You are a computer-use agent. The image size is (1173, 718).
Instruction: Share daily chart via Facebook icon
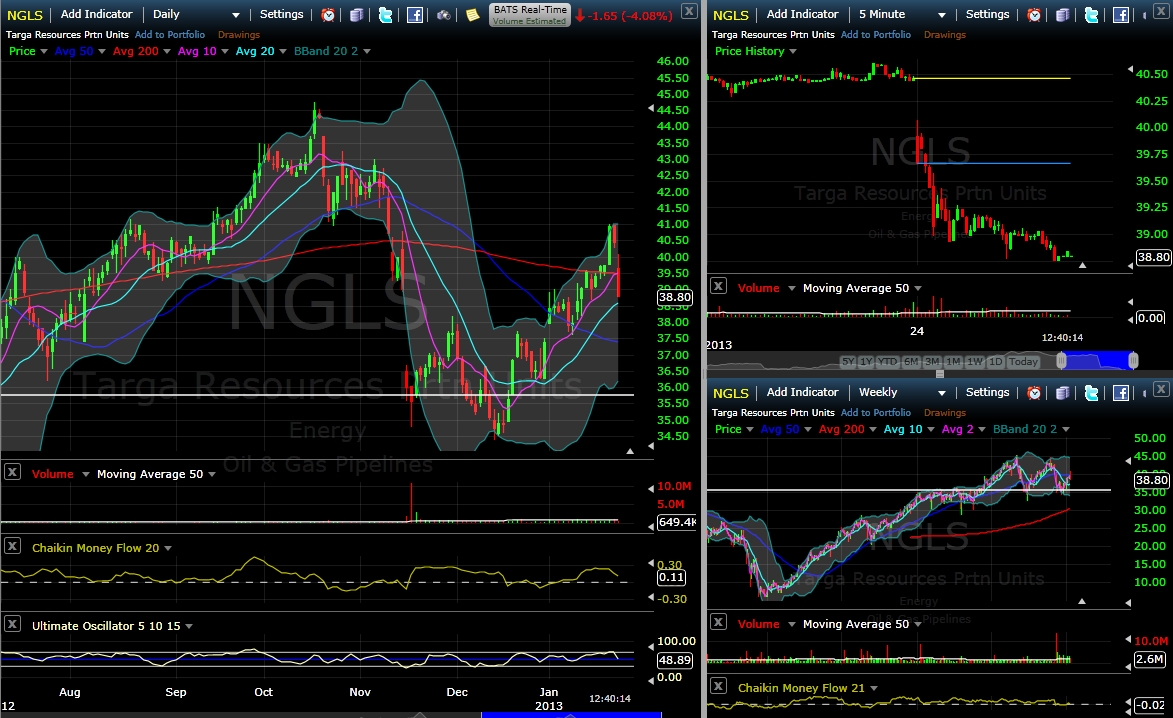pyautogui.click(x=415, y=14)
